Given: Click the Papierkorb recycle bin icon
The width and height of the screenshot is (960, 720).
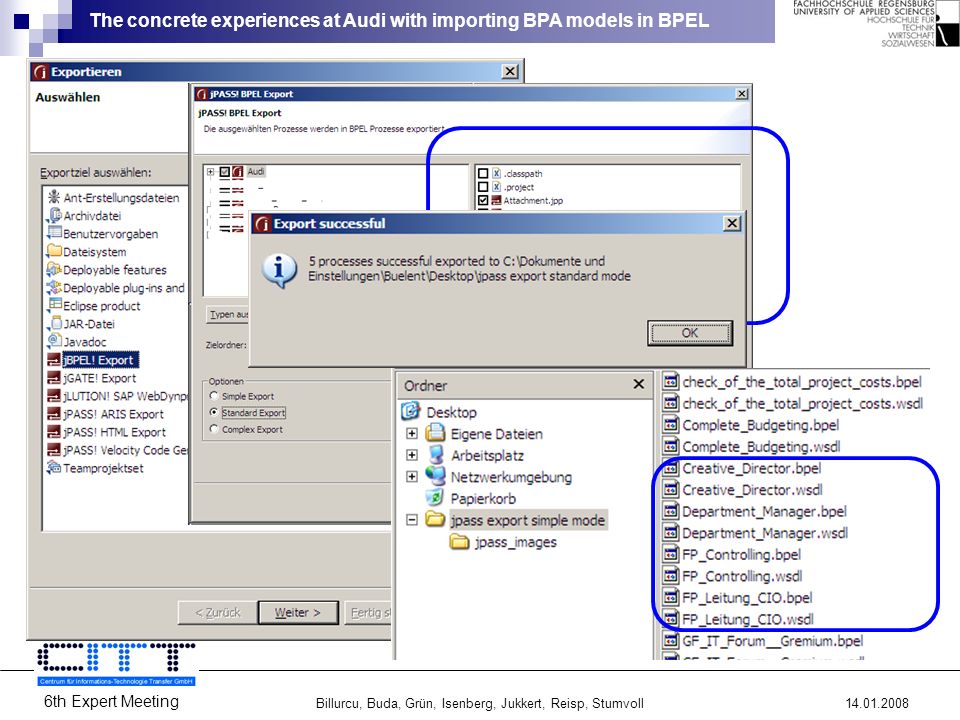Looking at the screenshot, I should (x=434, y=498).
